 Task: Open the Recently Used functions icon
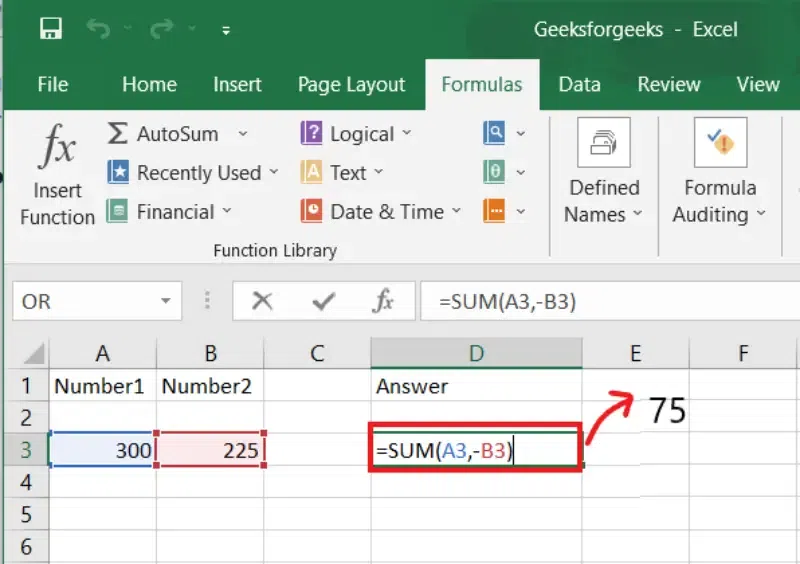pos(118,173)
